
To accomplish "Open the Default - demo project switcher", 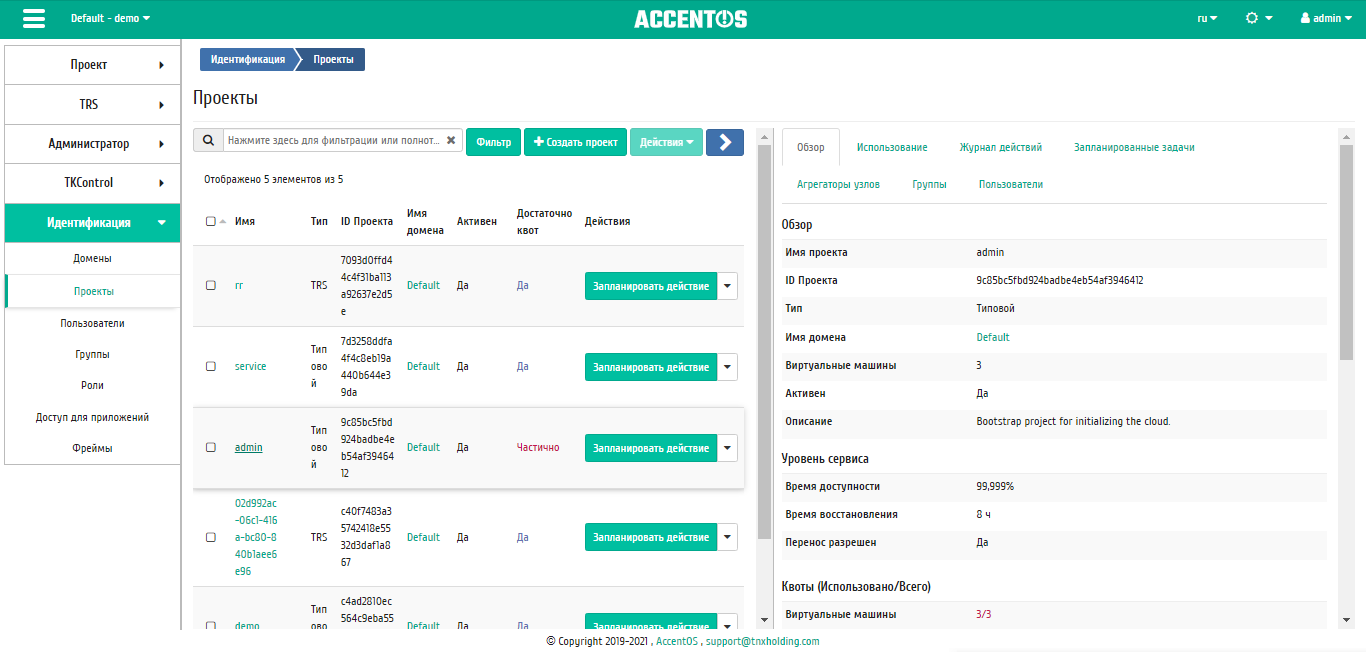I will pyautogui.click(x=110, y=19).
